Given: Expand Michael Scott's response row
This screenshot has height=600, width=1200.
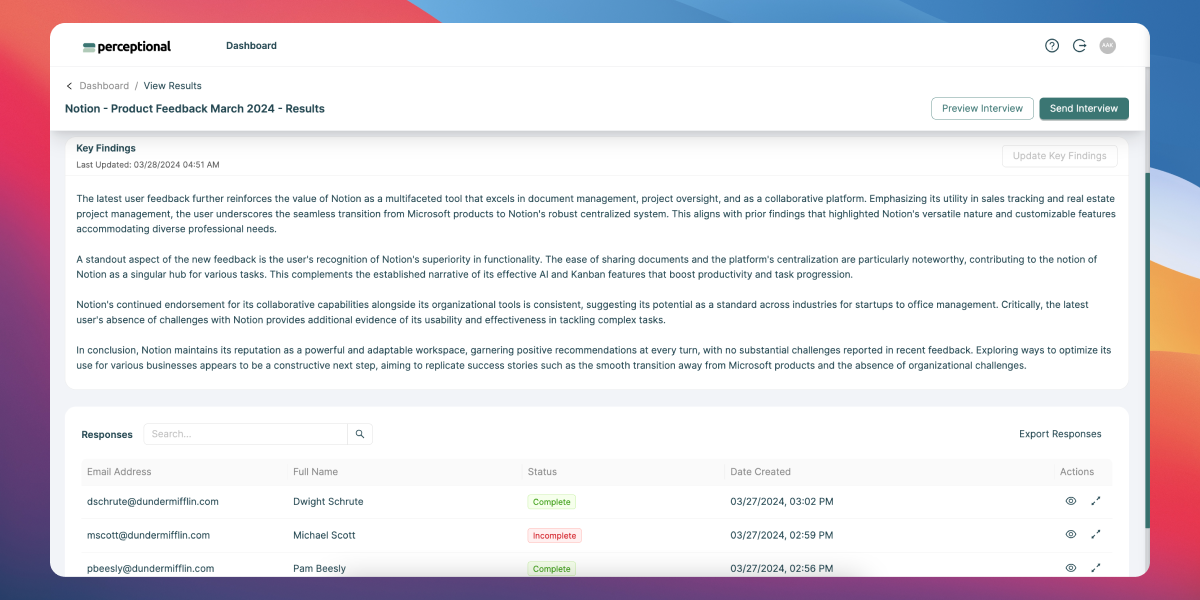Looking at the screenshot, I should (1096, 535).
